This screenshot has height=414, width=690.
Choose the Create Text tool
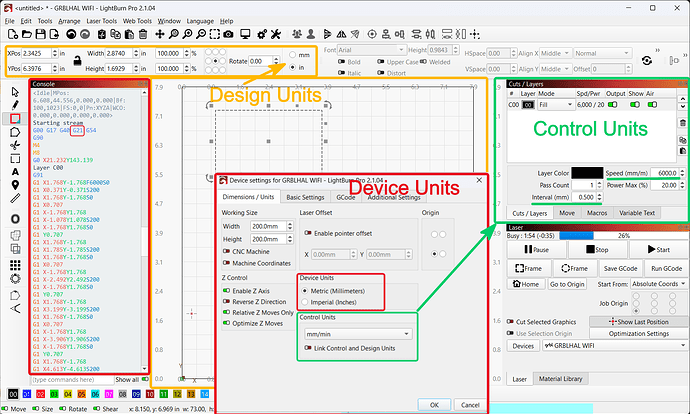(x=15, y=172)
